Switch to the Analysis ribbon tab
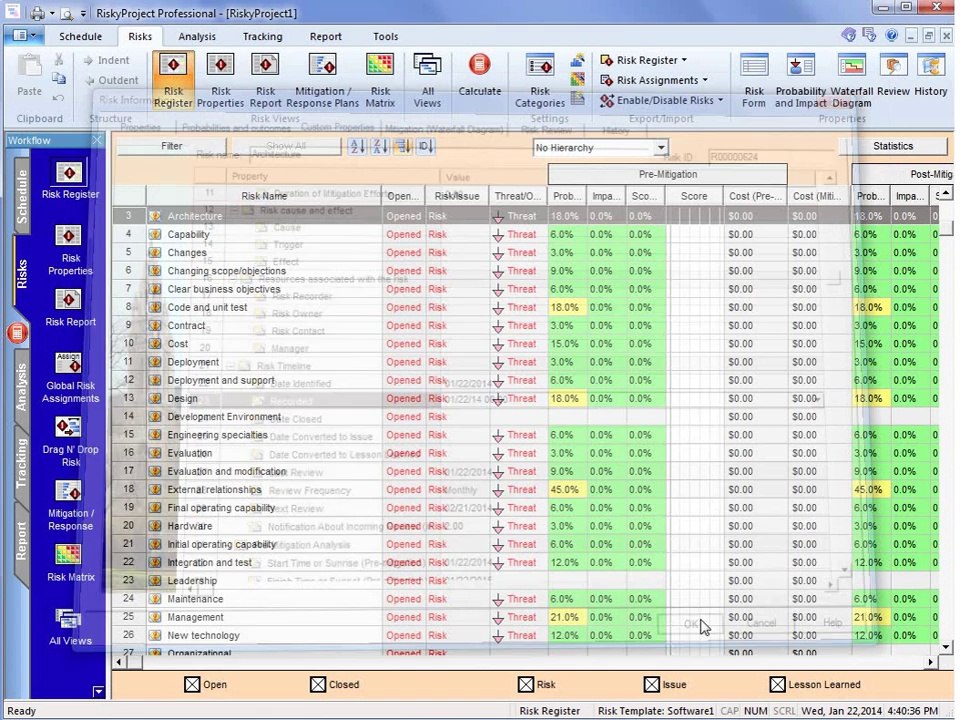This screenshot has width=960, height=720. pyautogui.click(x=197, y=36)
